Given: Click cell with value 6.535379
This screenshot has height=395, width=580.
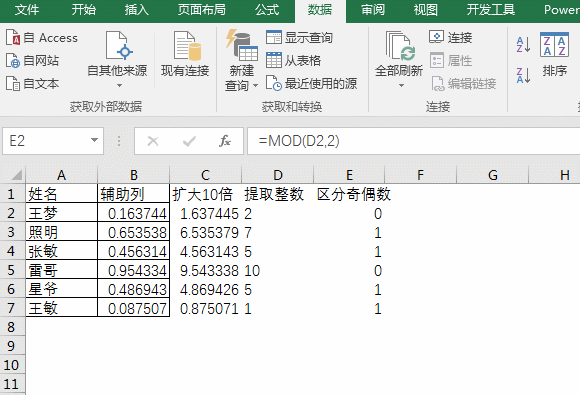Looking at the screenshot, I should (205, 232).
